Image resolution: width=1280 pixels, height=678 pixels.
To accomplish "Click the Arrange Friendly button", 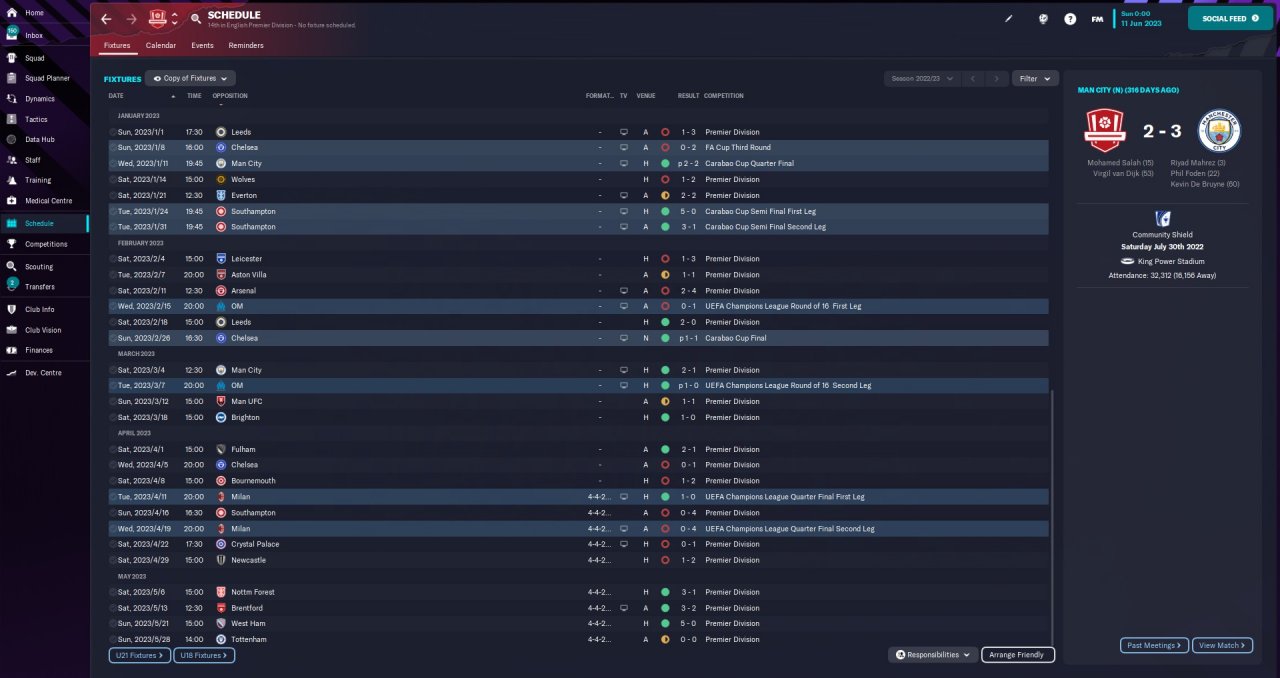I will tap(1017, 655).
